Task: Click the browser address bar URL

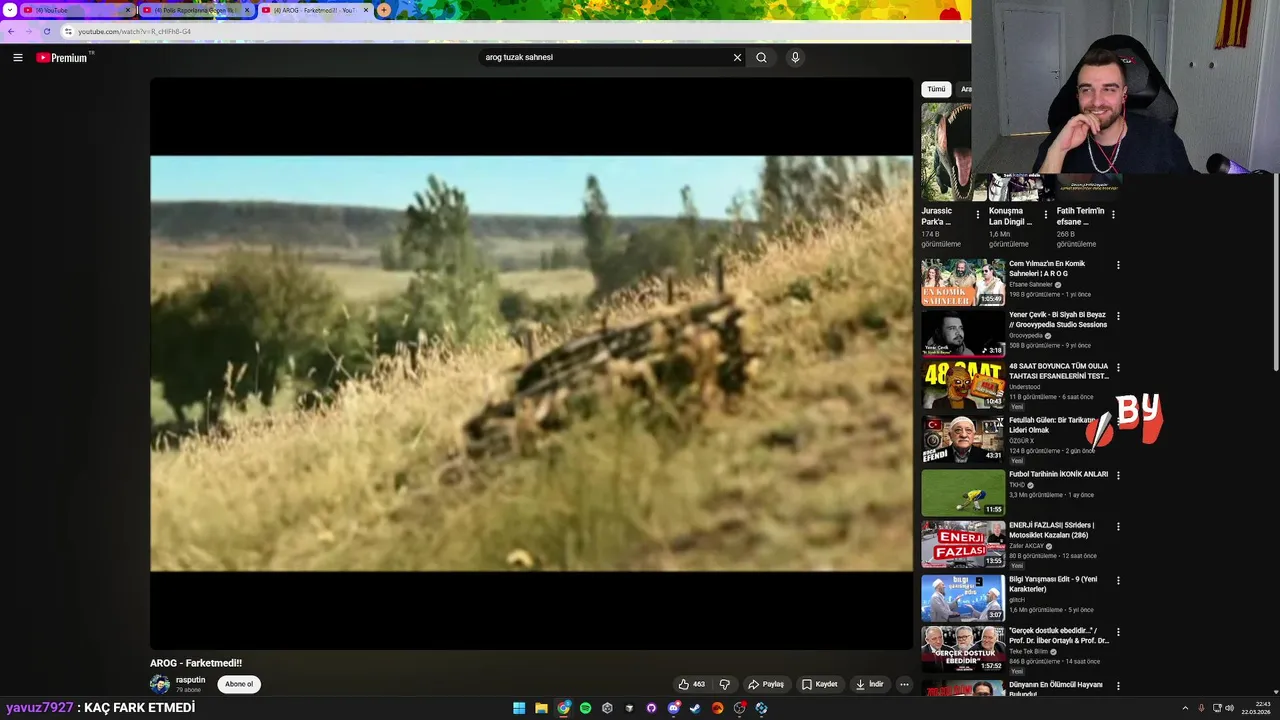Action: [134, 31]
